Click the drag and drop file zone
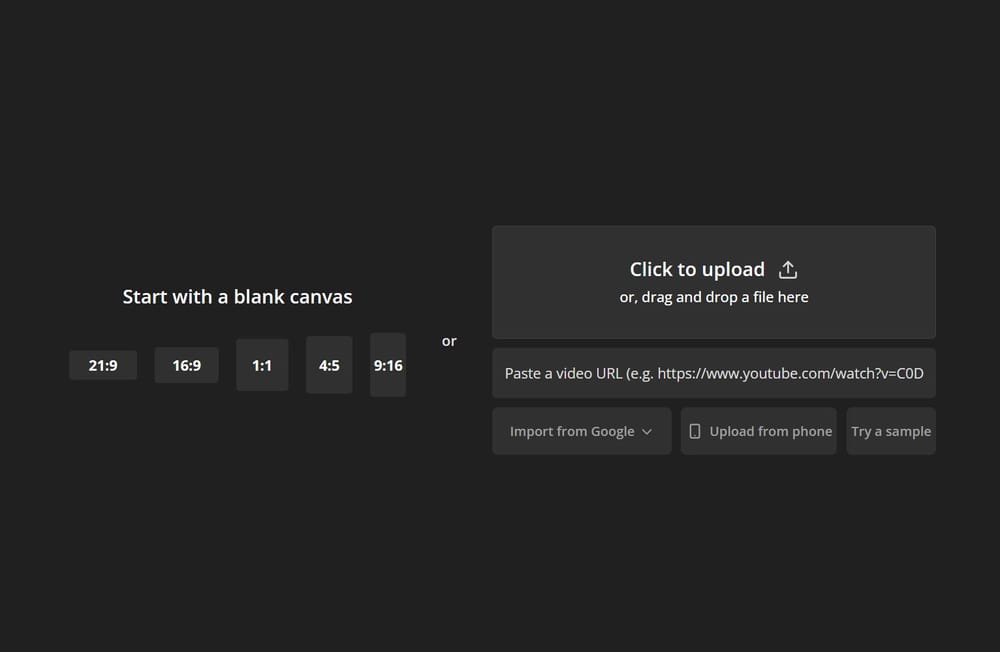Viewport: 1000px width, 652px height. click(713, 296)
